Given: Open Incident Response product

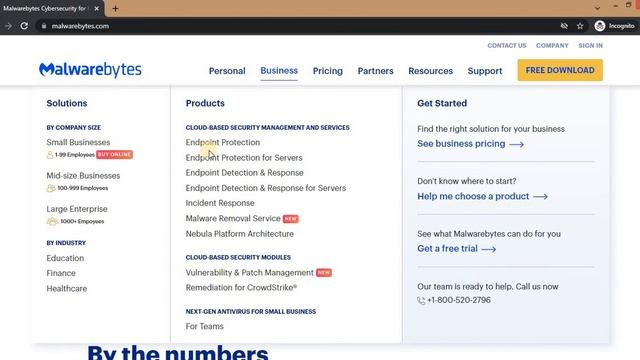Looking at the screenshot, I should click(x=220, y=203).
